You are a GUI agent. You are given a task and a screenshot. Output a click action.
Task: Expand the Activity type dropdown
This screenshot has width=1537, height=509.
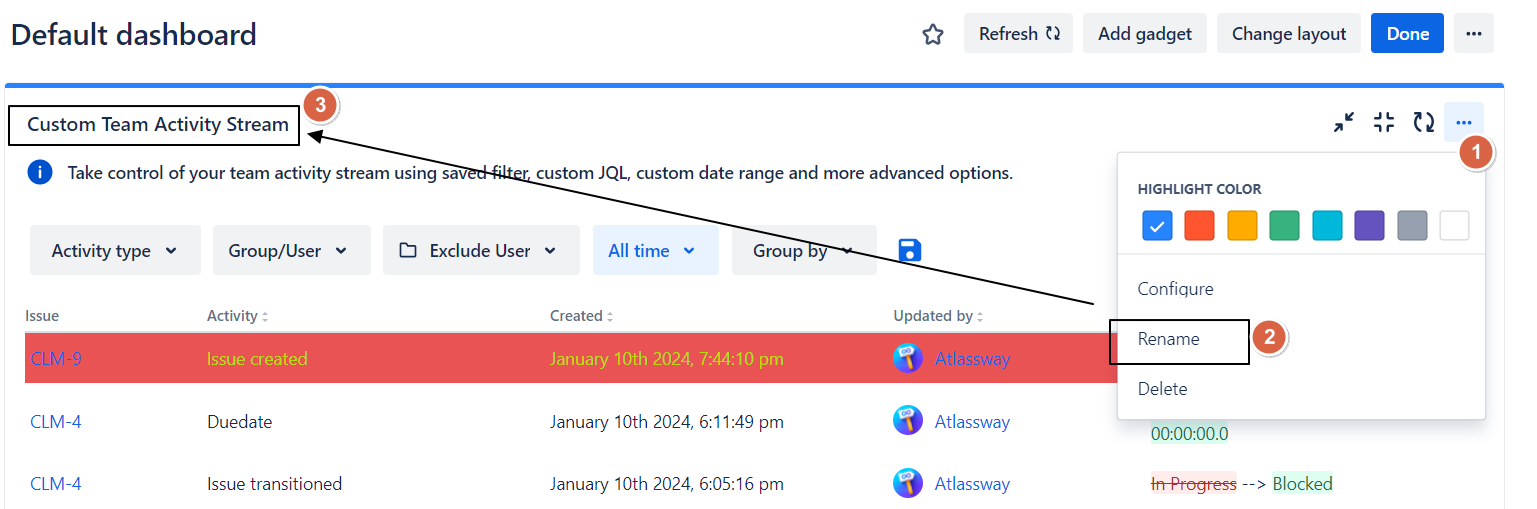115,251
